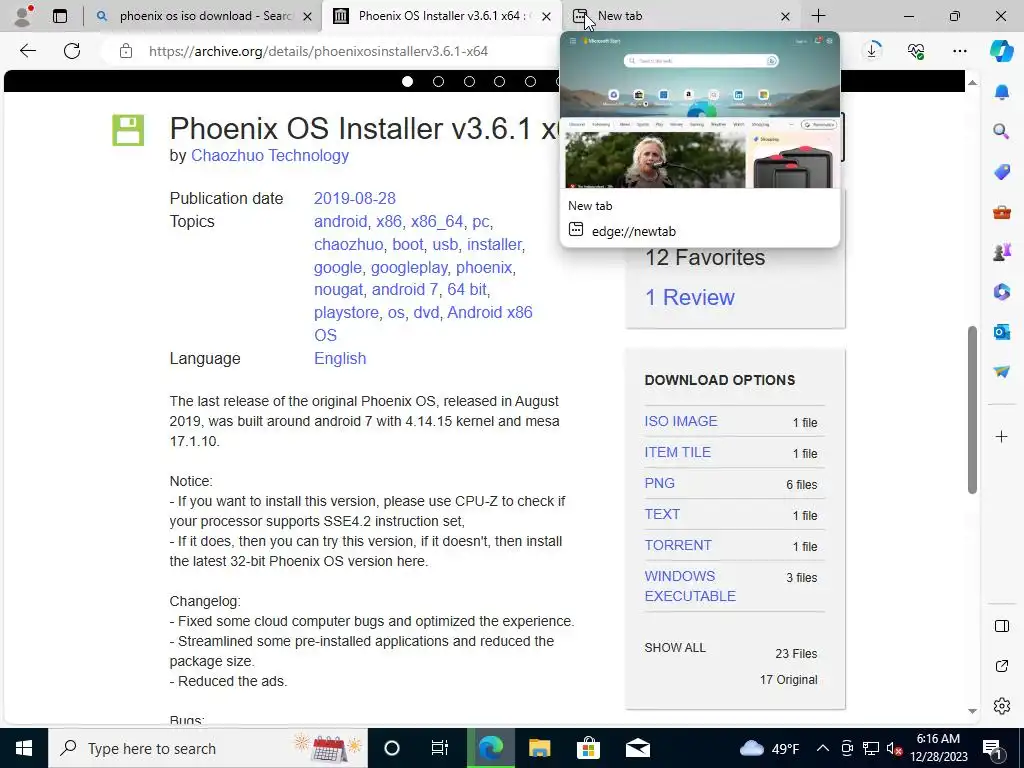The width and height of the screenshot is (1024, 768).
Task: Close the phoenix os iso download tab
Action: click(308, 16)
